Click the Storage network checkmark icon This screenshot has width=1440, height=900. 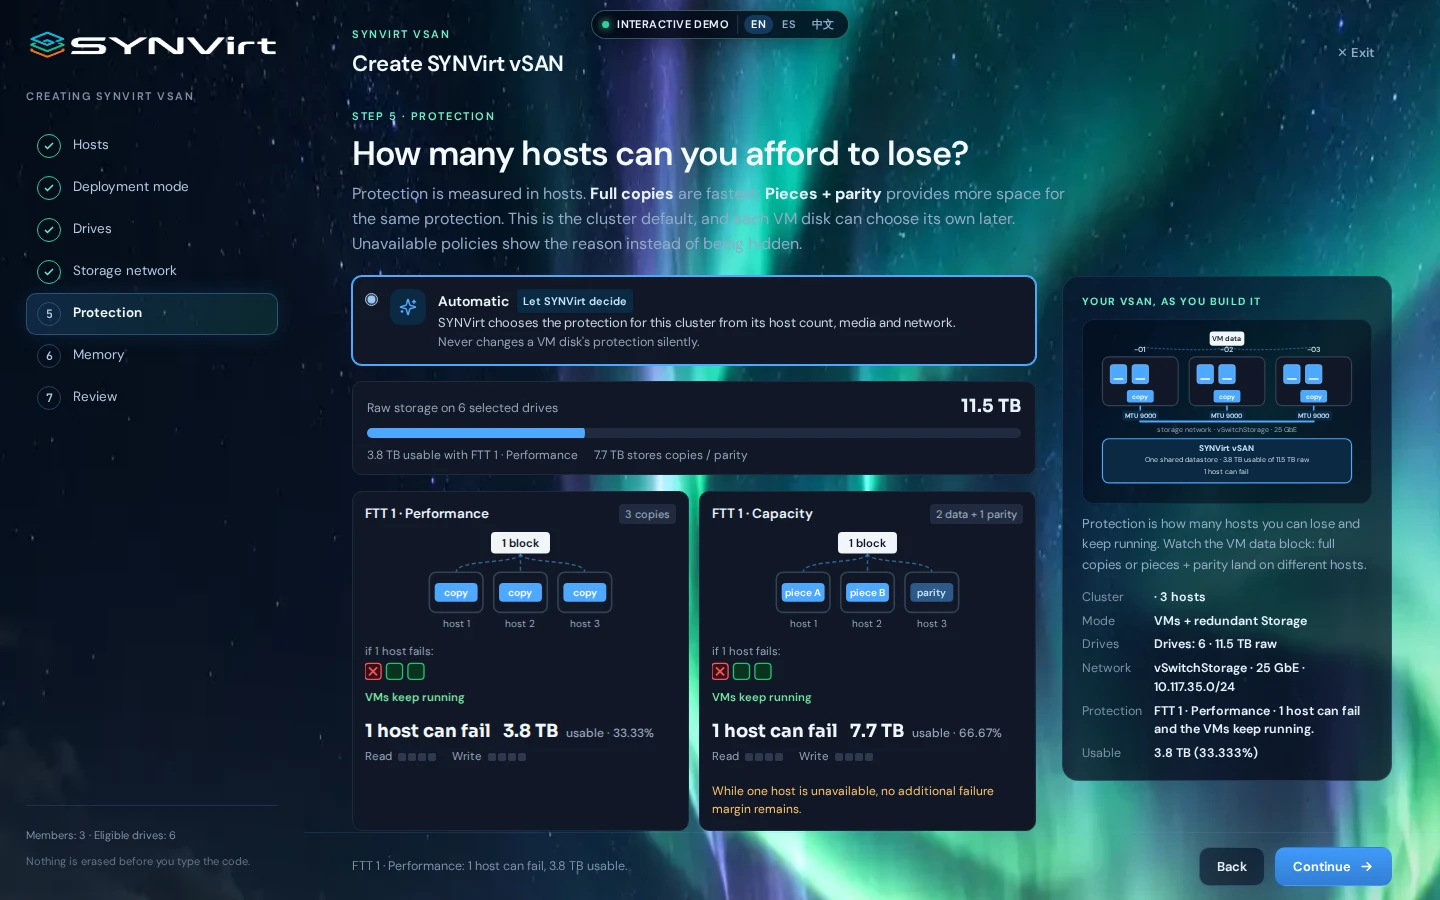click(49, 272)
